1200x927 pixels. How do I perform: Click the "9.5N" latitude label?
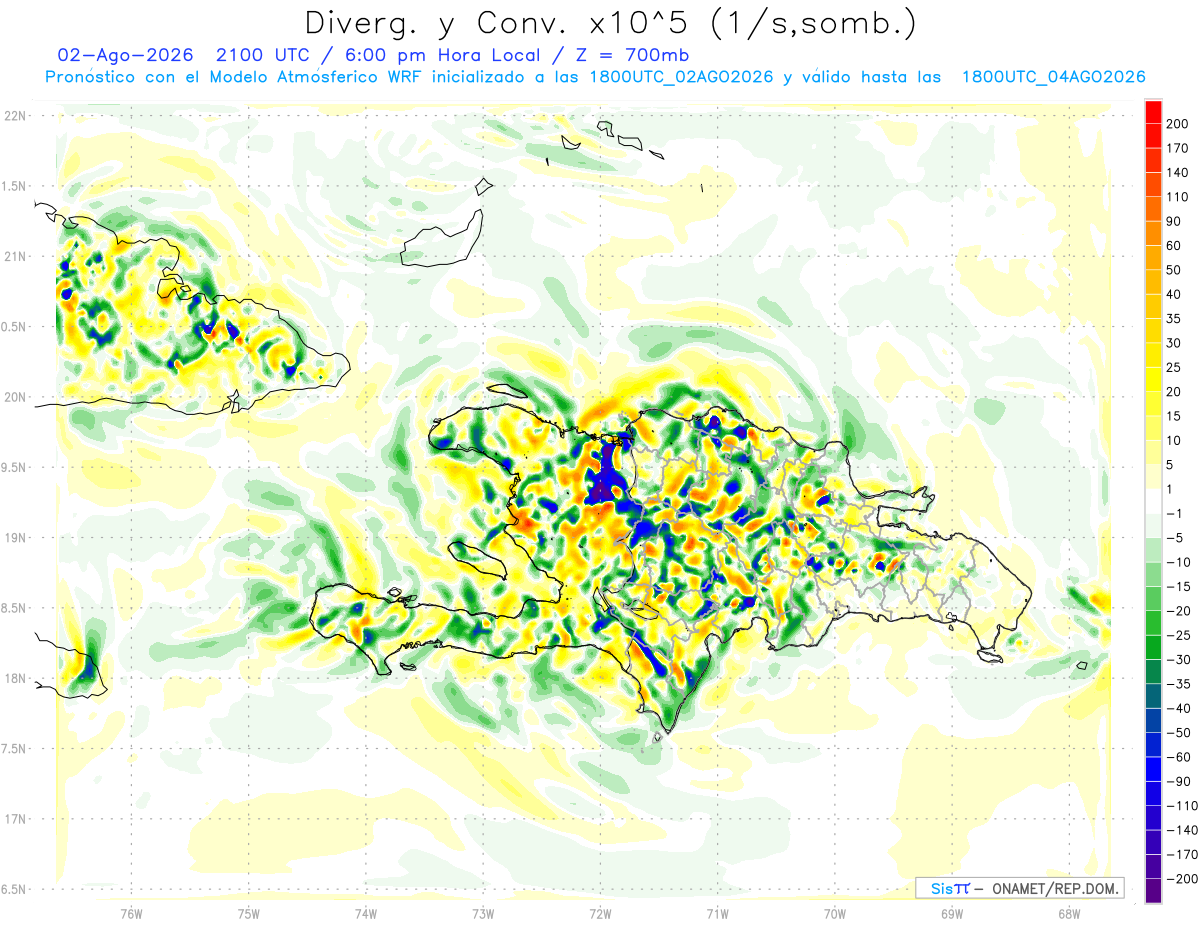click(14, 468)
